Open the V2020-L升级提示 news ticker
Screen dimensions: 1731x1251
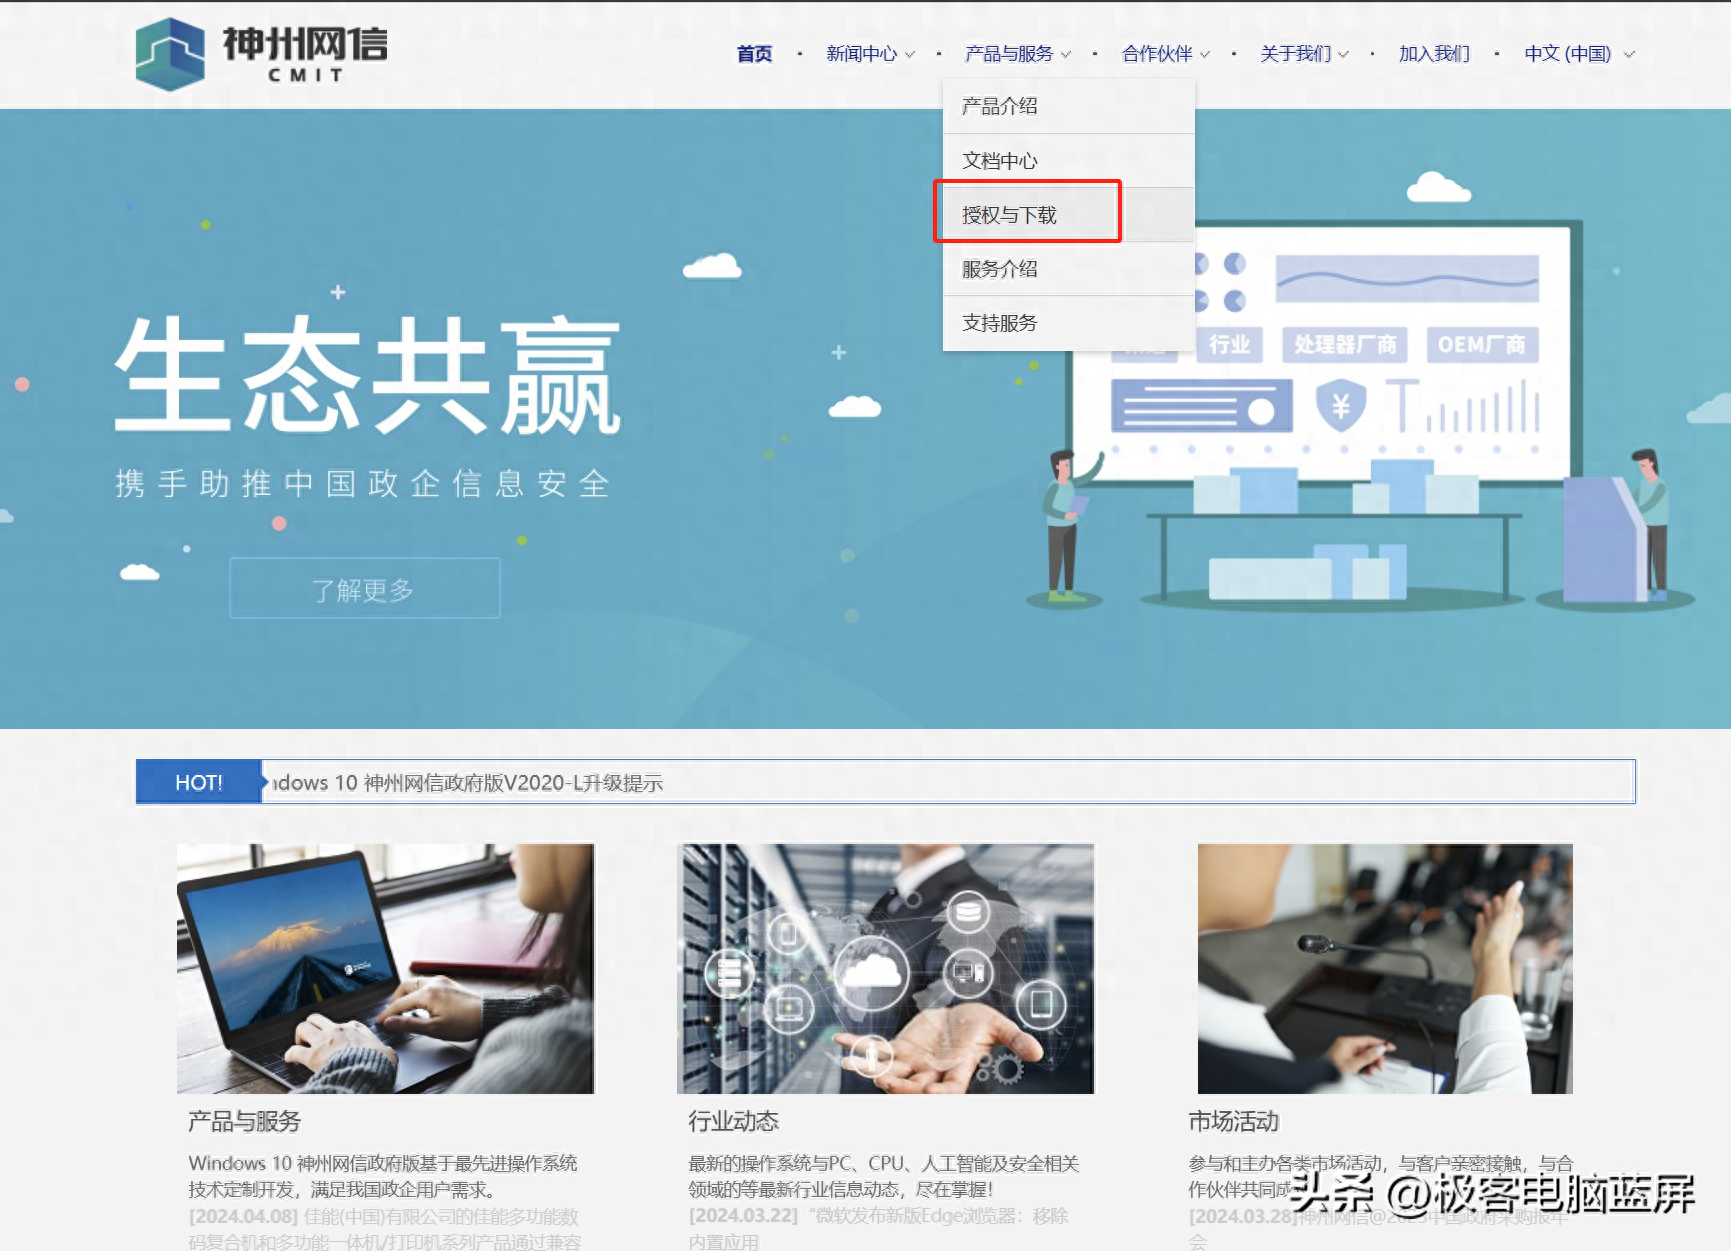[468, 783]
